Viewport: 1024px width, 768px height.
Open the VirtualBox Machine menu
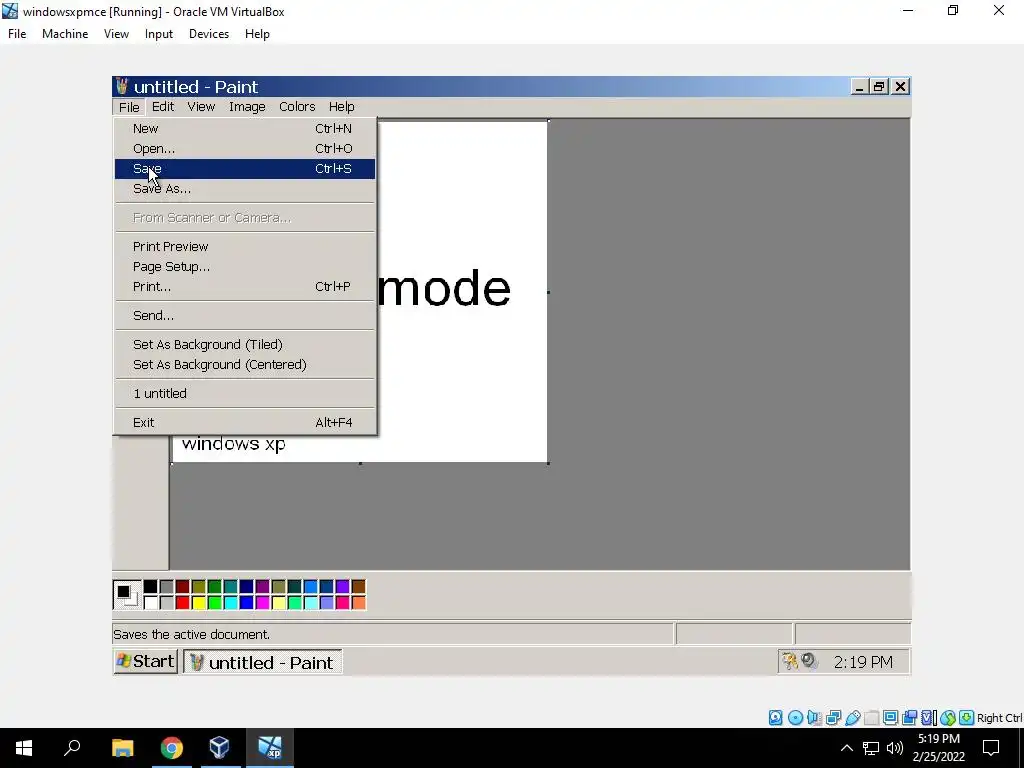tap(65, 34)
